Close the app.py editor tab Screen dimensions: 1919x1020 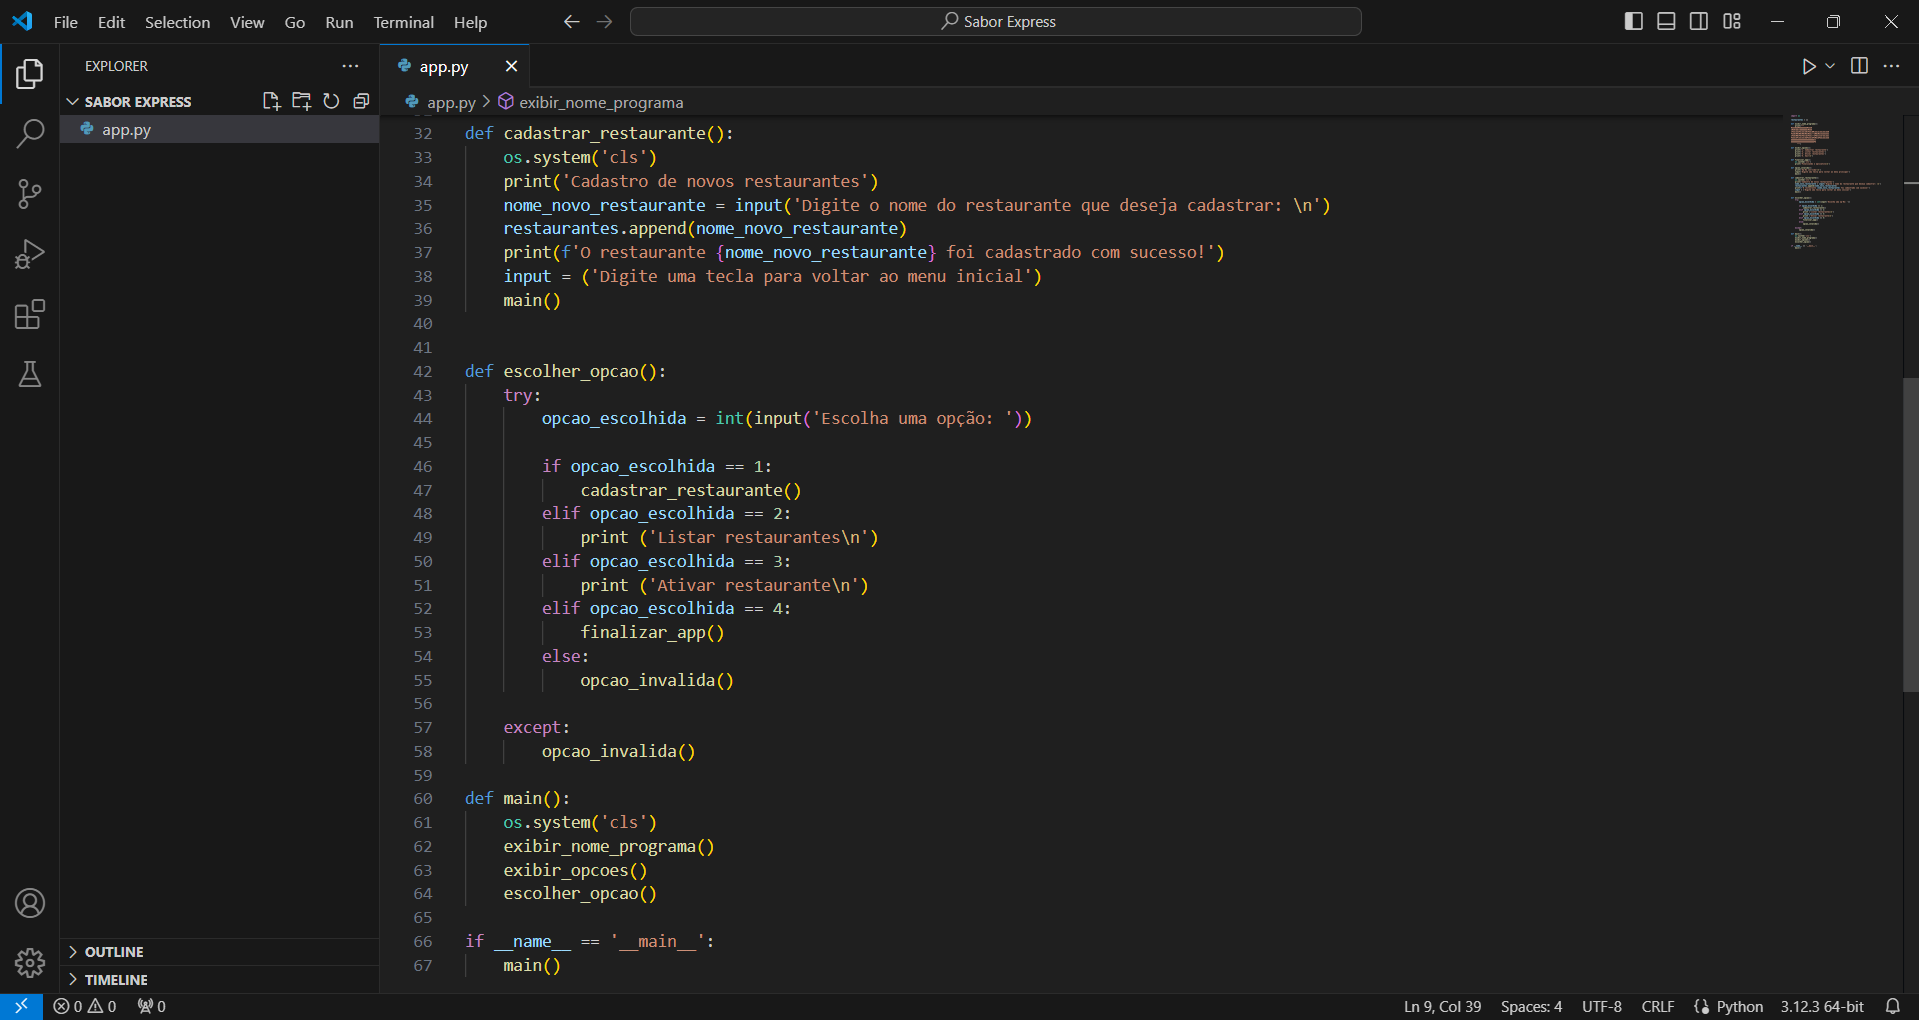tap(511, 66)
